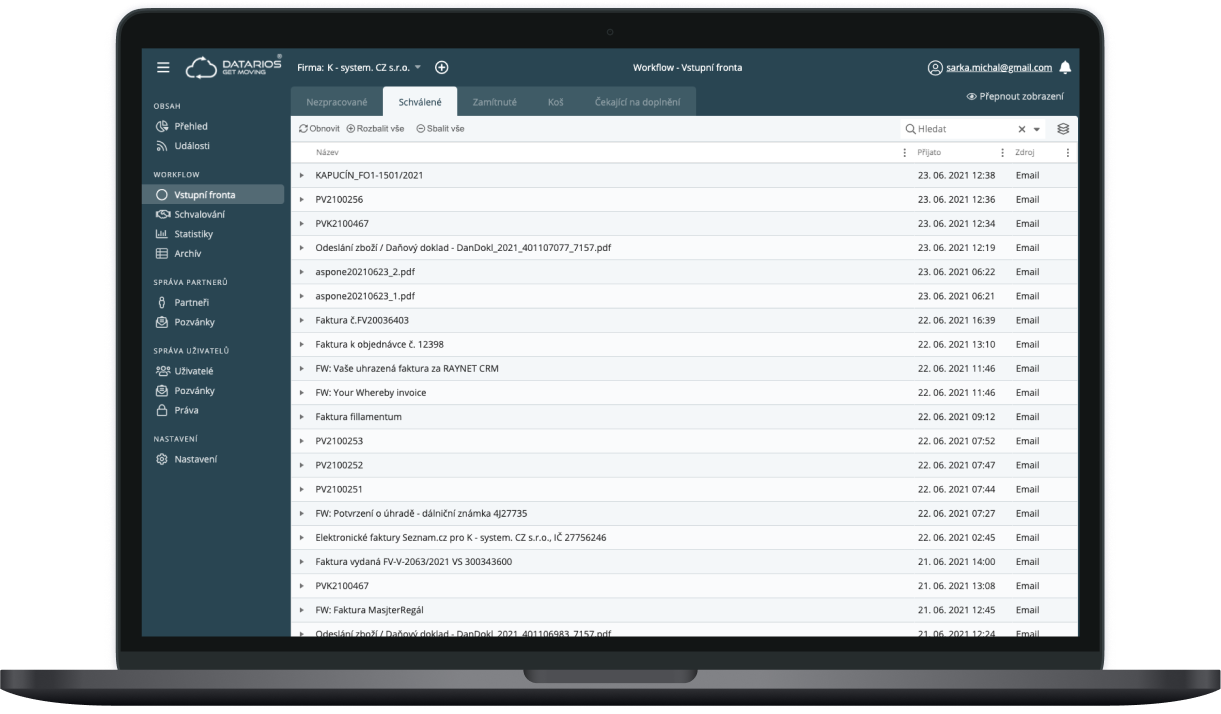
Task: Add a new company with plus icon
Action: tap(441, 67)
